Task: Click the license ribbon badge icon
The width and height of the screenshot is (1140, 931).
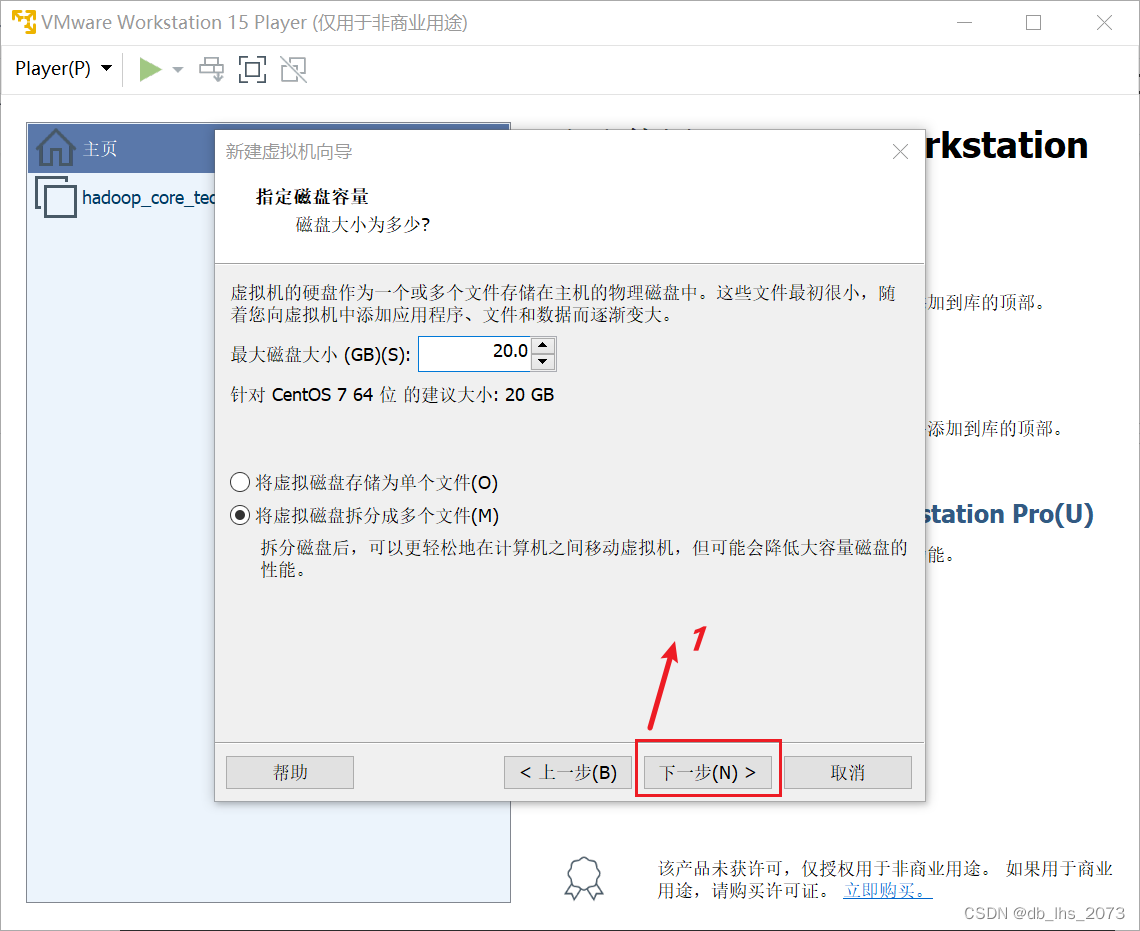Action: pos(584,879)
